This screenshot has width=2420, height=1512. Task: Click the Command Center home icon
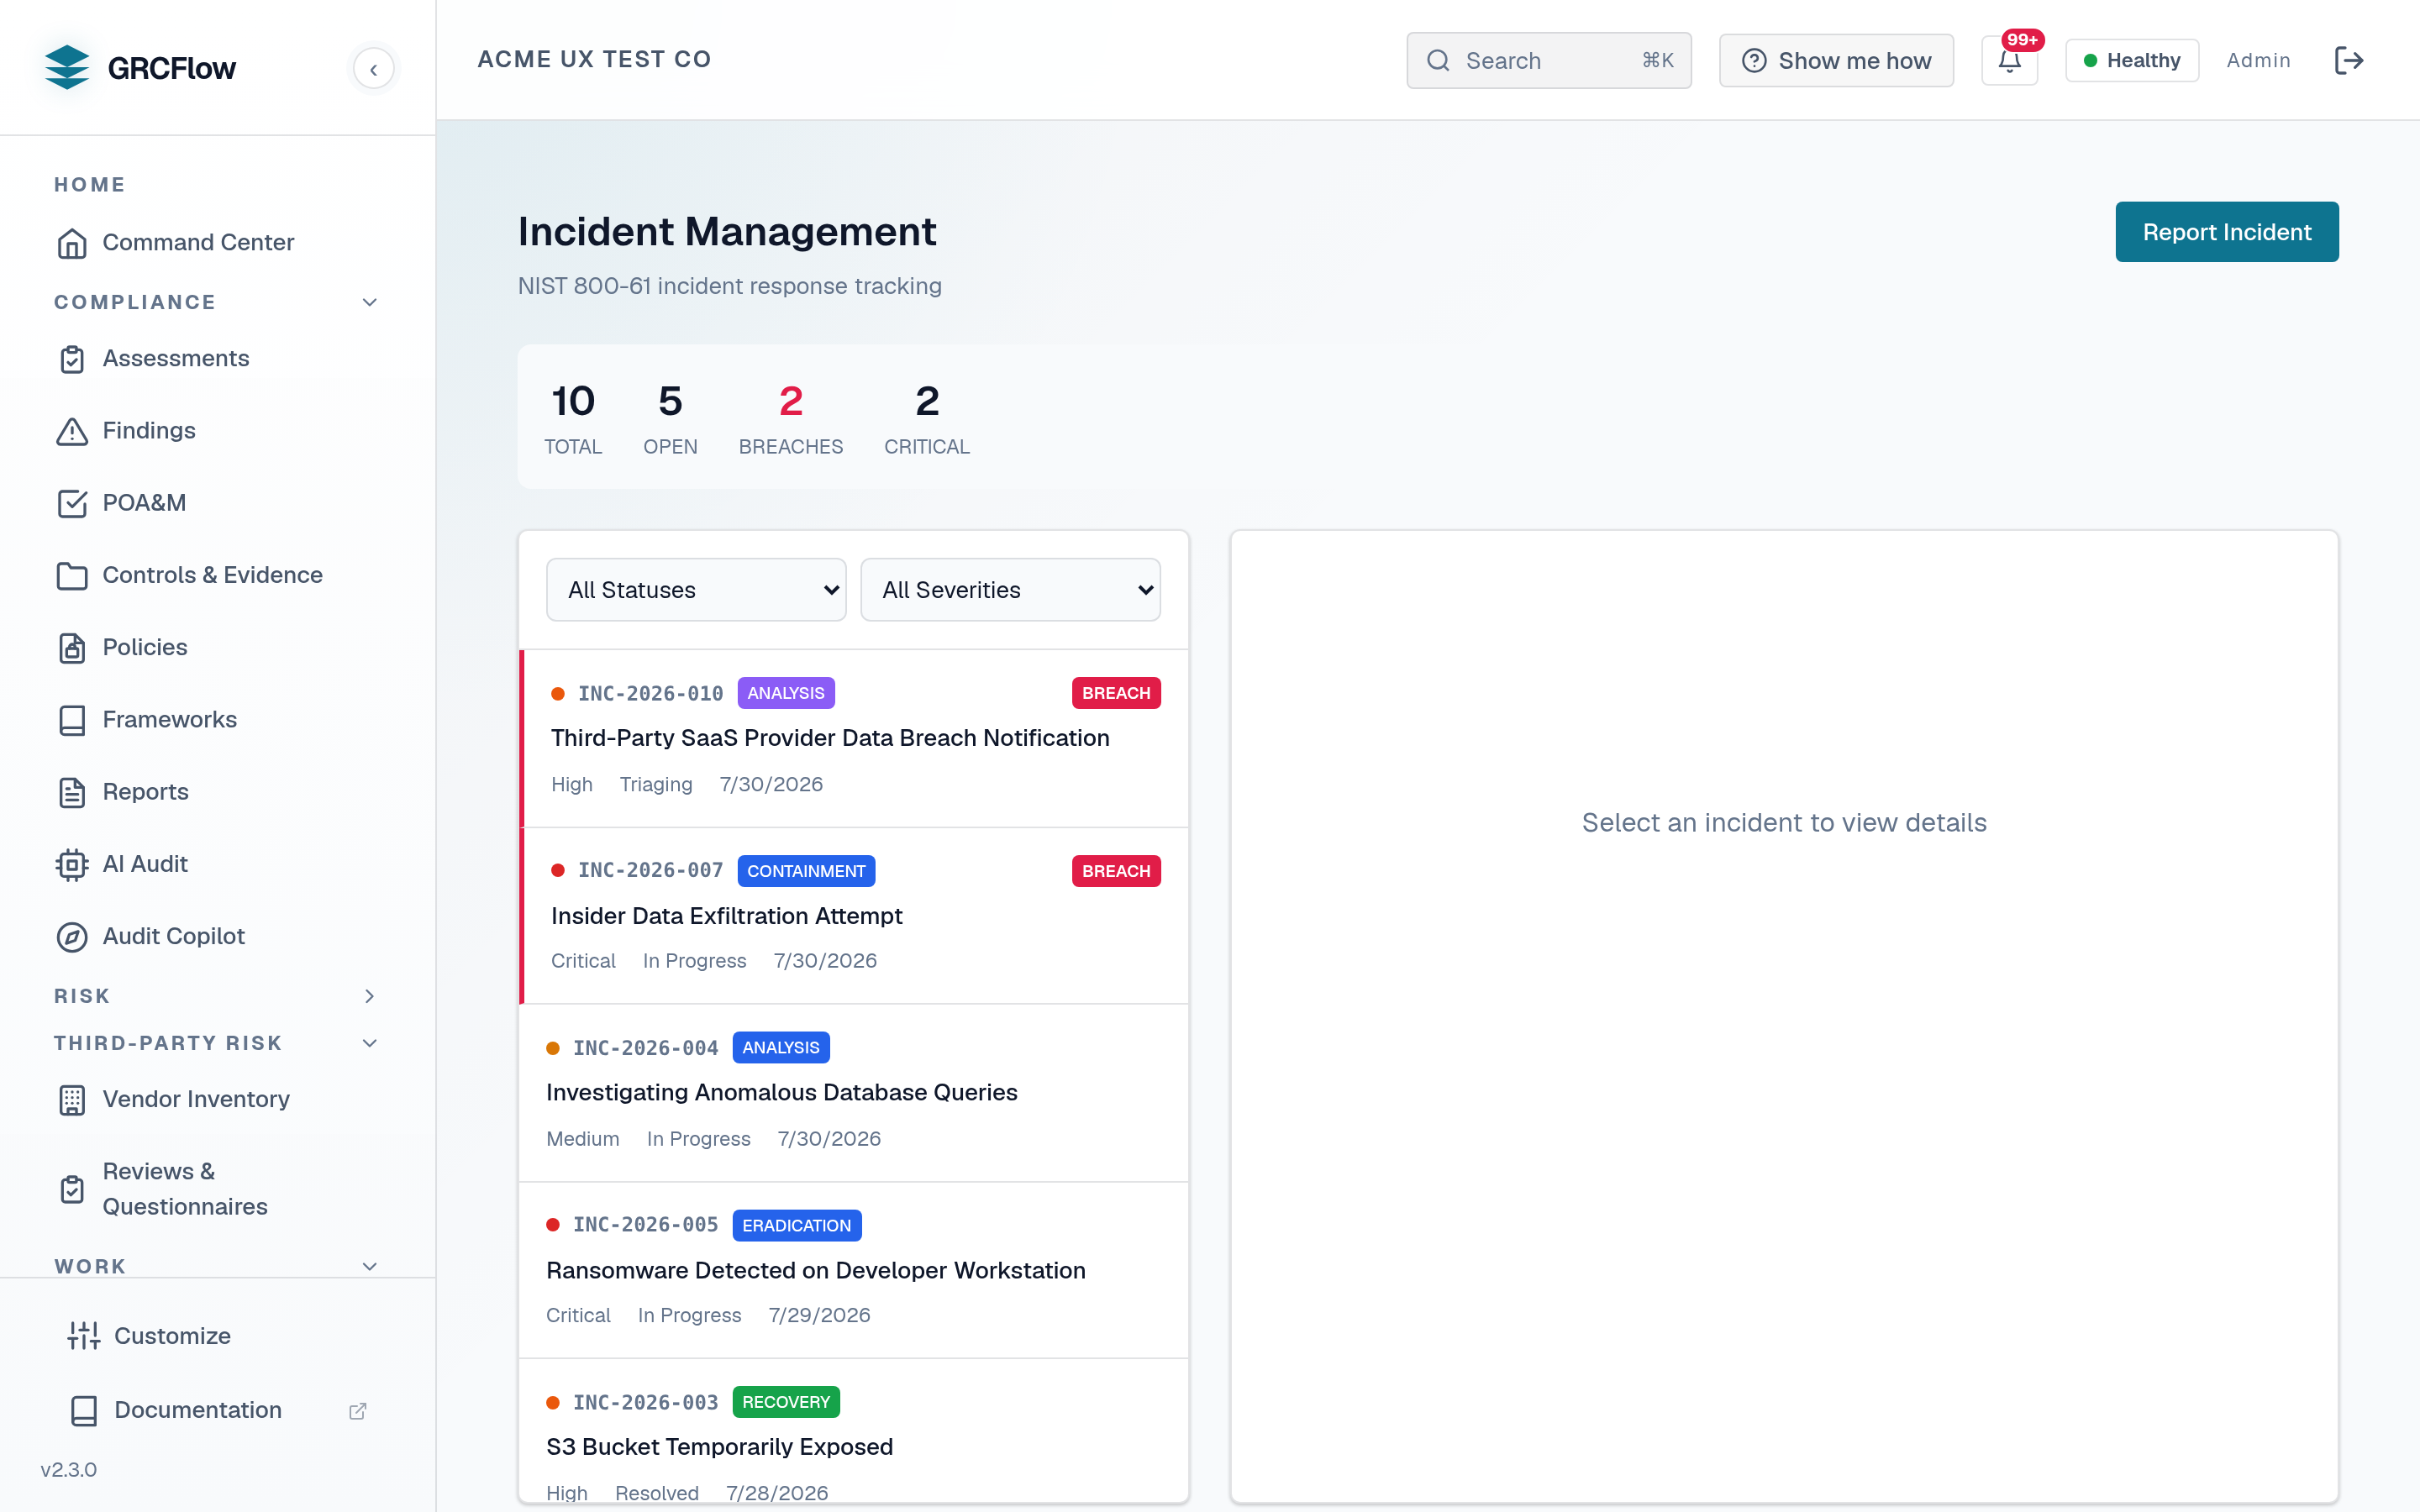(x=72, y=243)
